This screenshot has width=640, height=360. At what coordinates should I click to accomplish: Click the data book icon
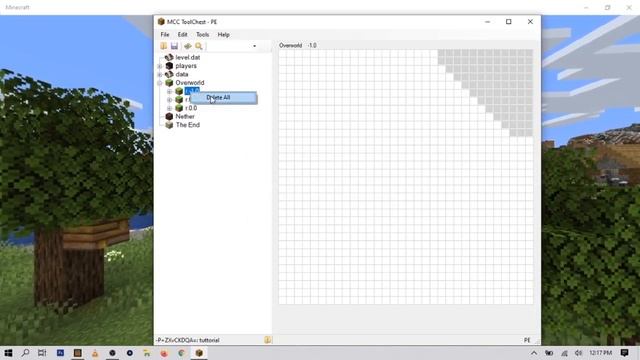coord(169,74)
